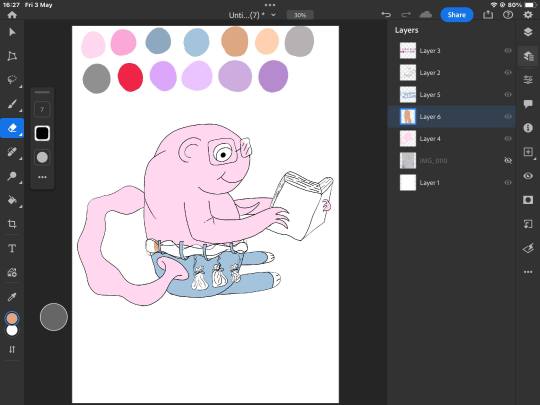Click the blue Share button

click(x=456, y=15)
